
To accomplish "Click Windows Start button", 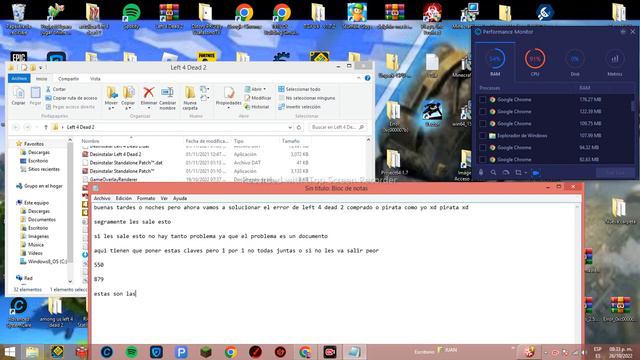I will click(10, 352).
